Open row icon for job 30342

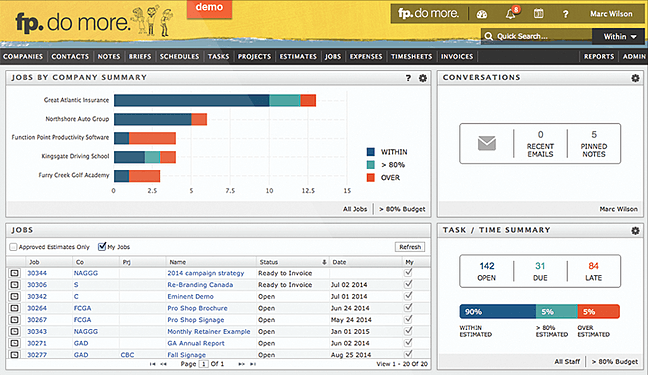click(14, 296)
